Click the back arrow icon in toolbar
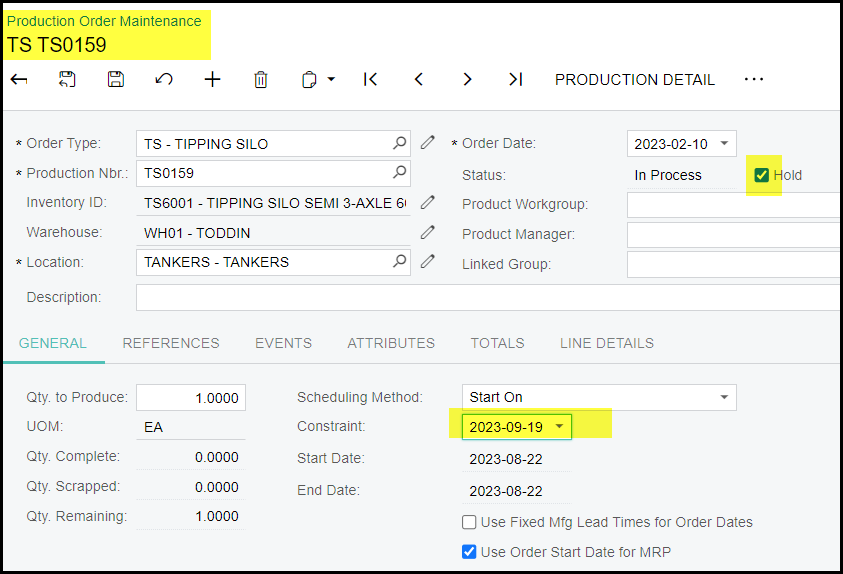The height and width of the screenshot is (574, 843). point(19,80)
